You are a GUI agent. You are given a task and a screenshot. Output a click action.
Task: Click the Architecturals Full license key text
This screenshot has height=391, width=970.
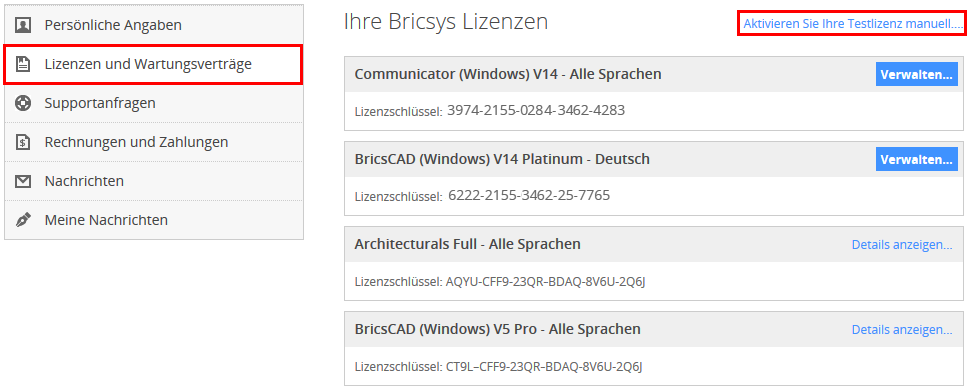[546, 281]
